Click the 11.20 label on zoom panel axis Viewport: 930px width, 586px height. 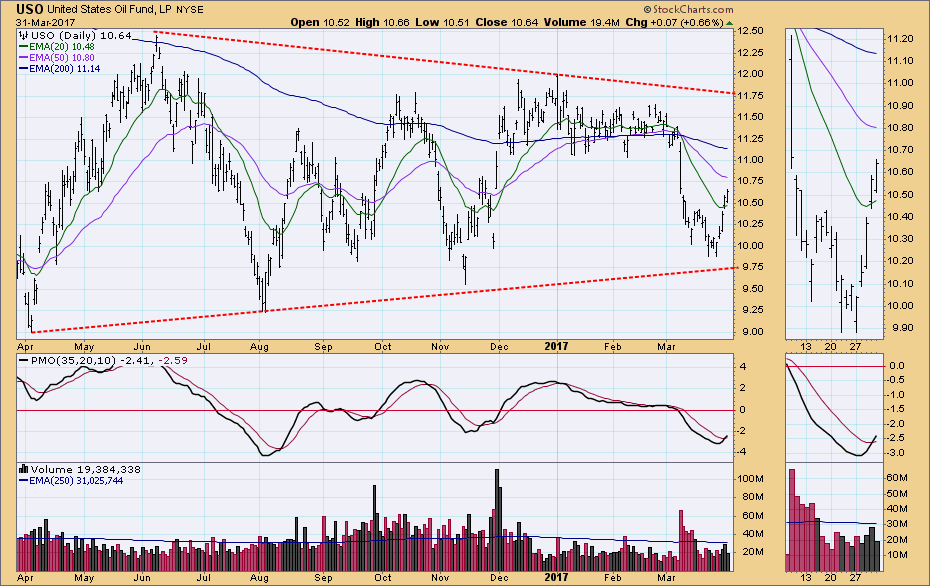point(899,39)
